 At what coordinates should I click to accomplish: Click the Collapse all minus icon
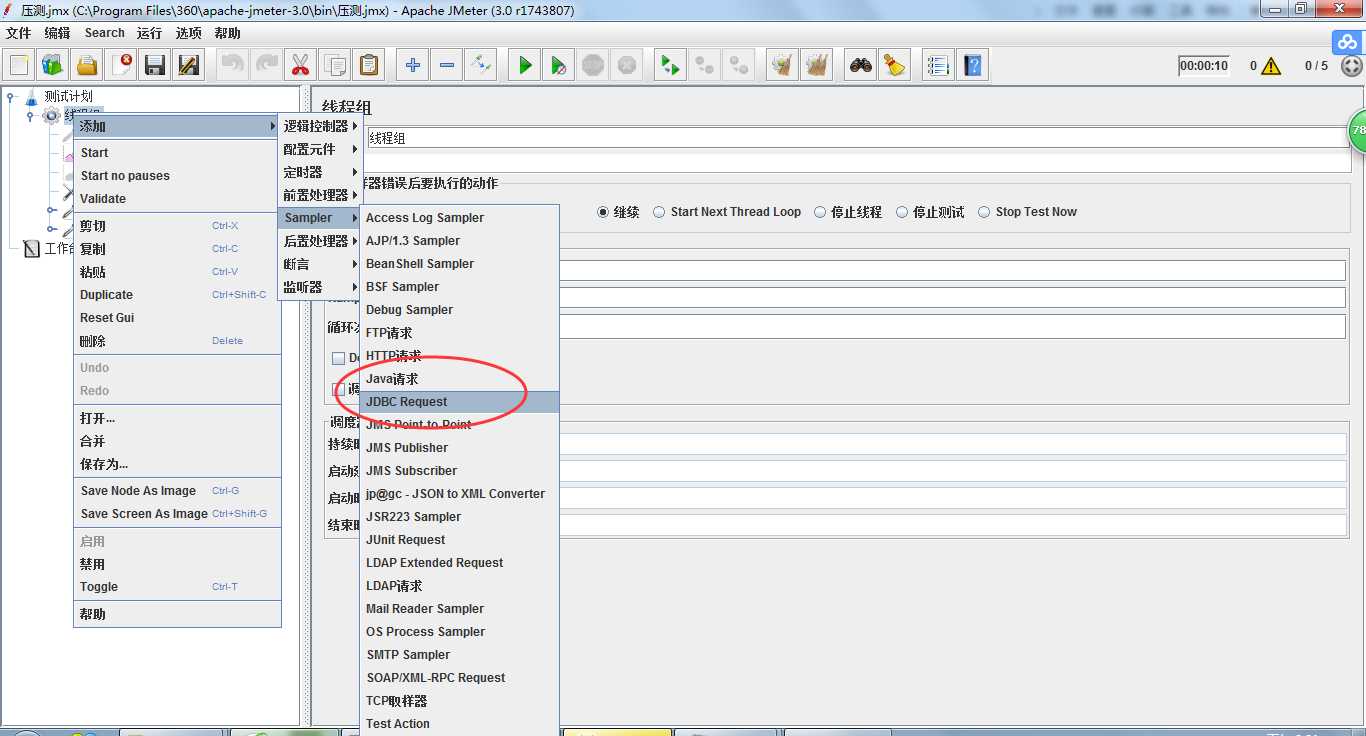coord(446,66)
